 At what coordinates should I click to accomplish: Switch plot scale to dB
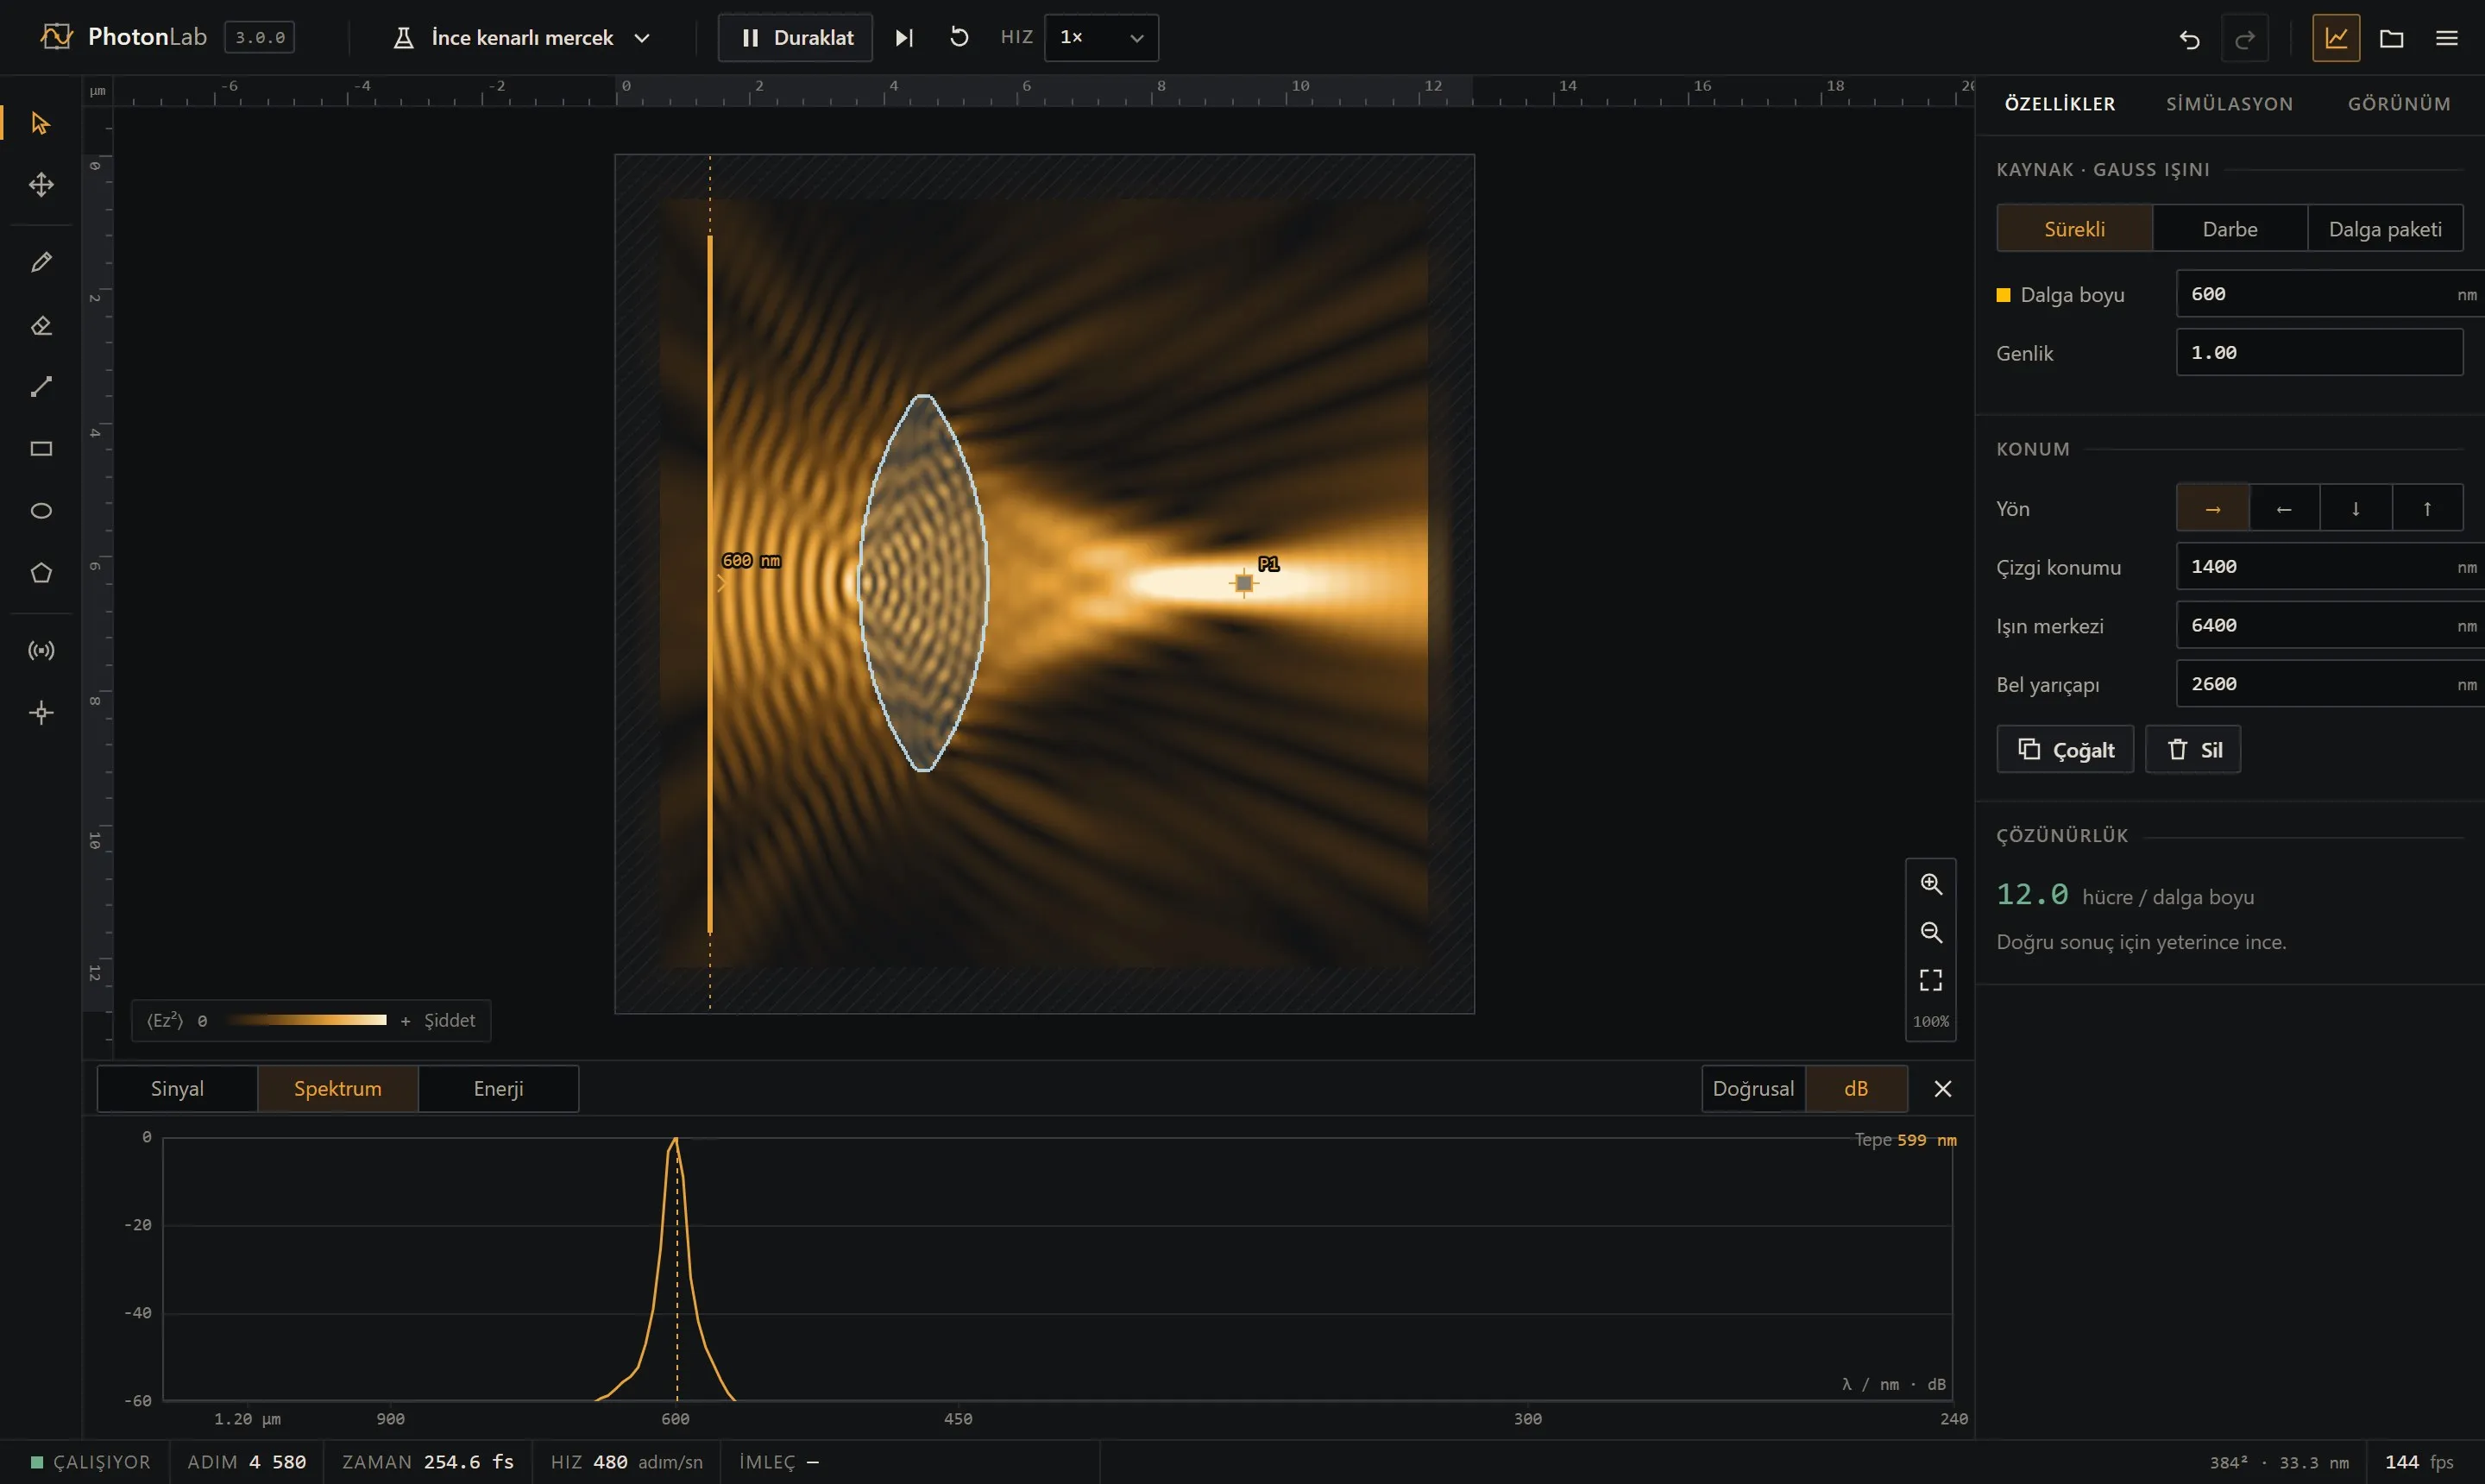(1856, 1089)
